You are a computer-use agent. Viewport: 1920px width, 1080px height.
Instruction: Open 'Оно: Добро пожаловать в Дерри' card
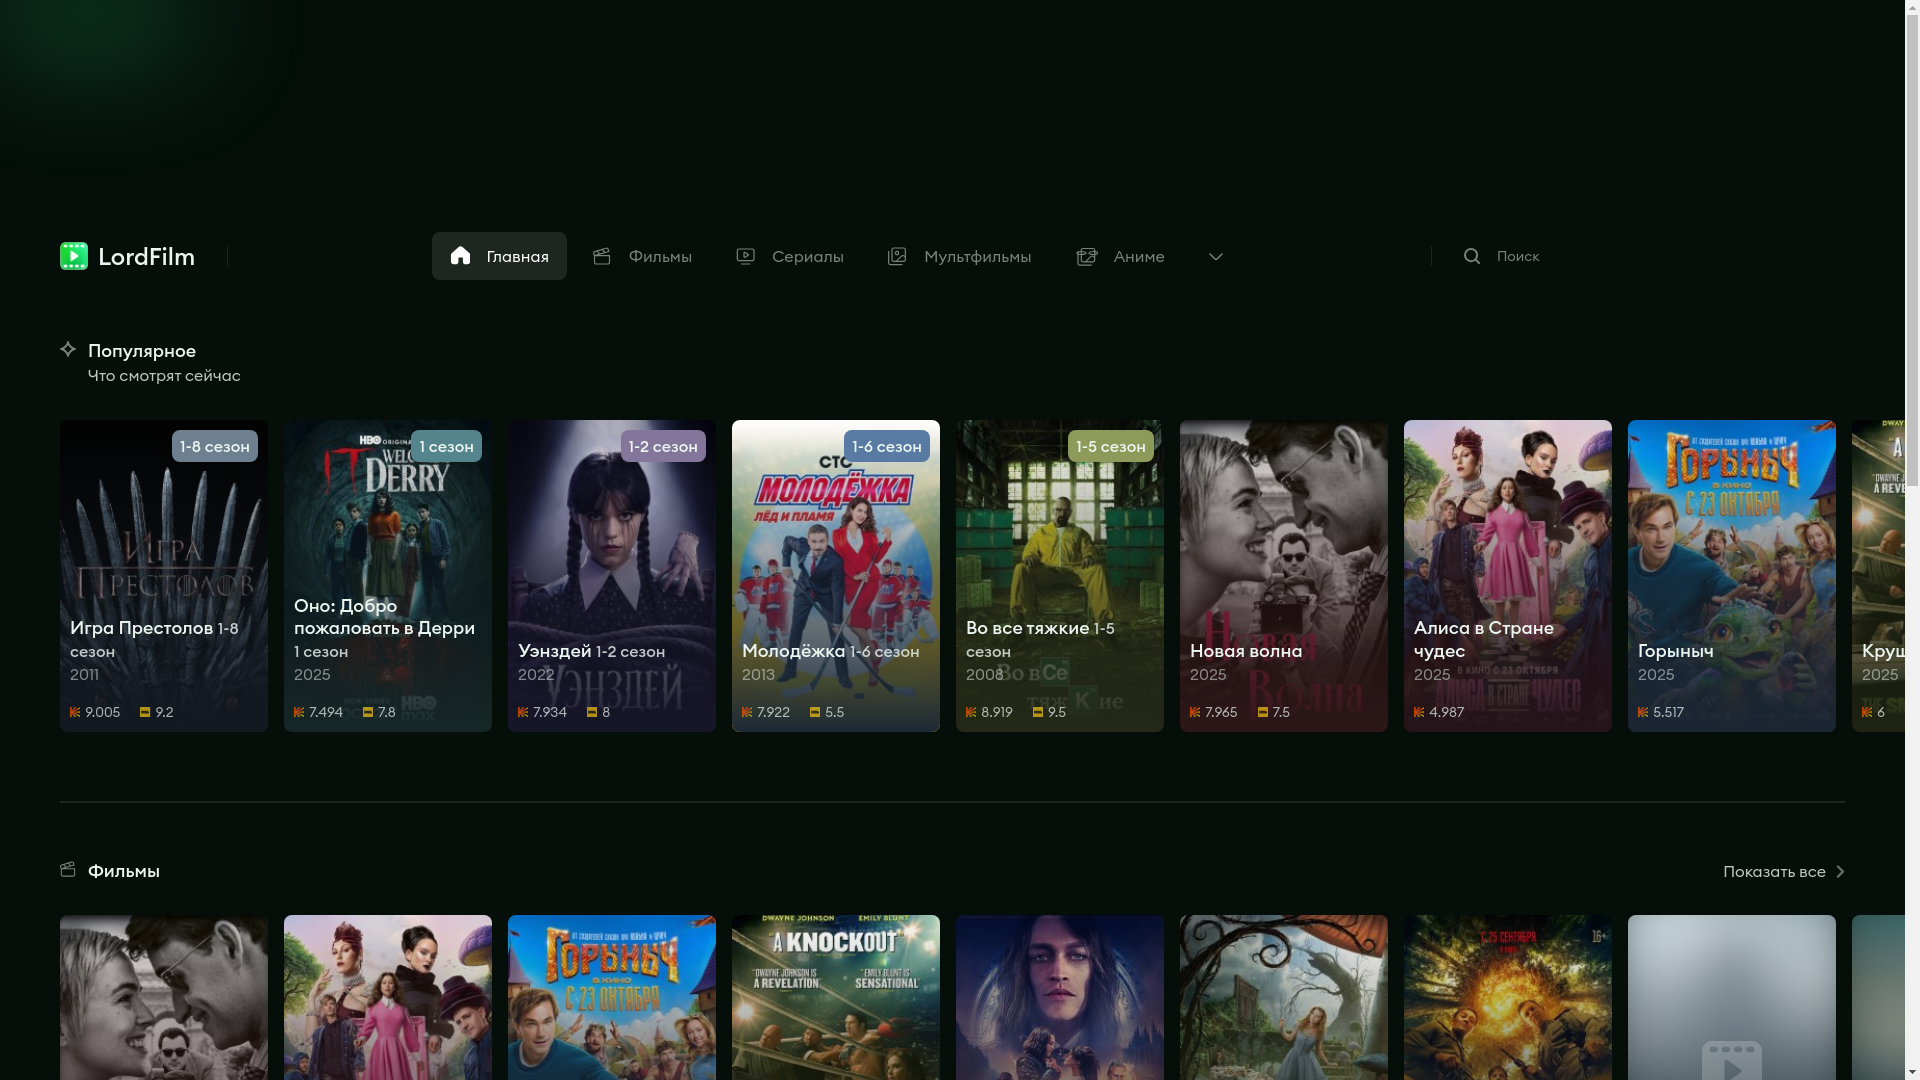pyautogui.click(x=388, y=576)
